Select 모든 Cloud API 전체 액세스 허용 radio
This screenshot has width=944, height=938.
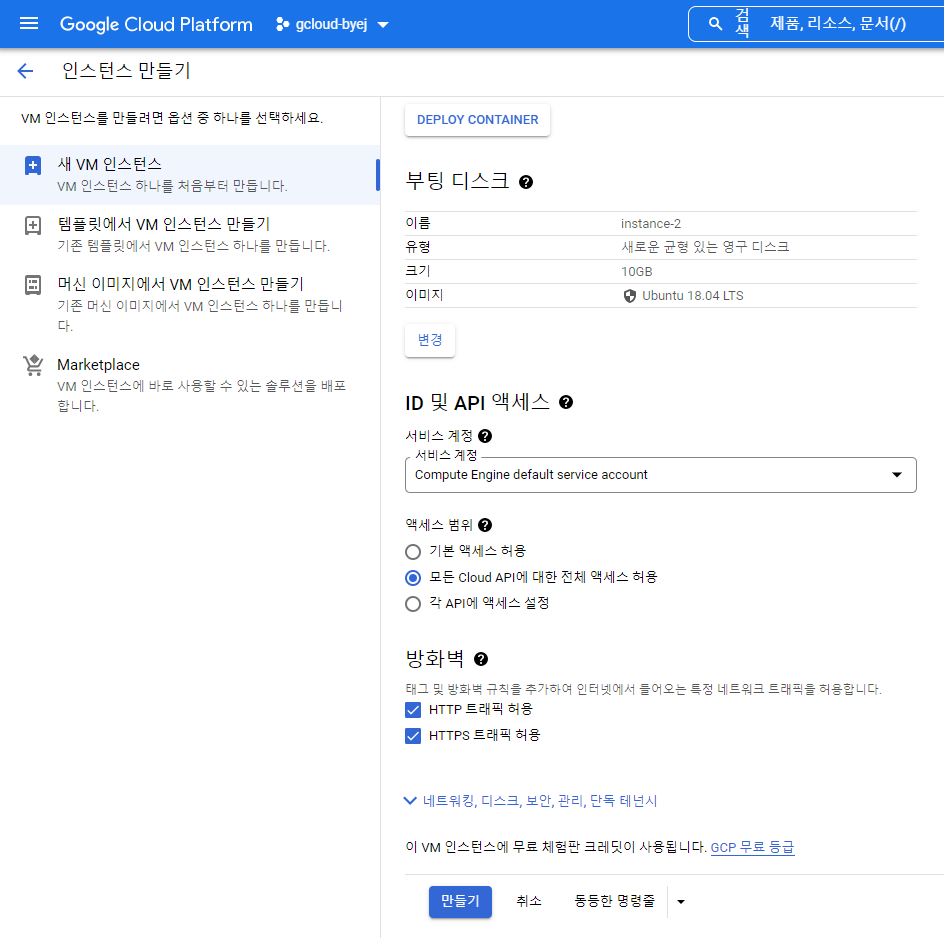click(413, 578)
